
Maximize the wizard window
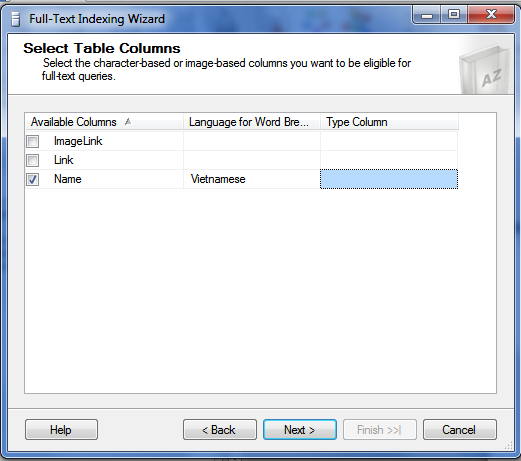click(x=454, y=15)
